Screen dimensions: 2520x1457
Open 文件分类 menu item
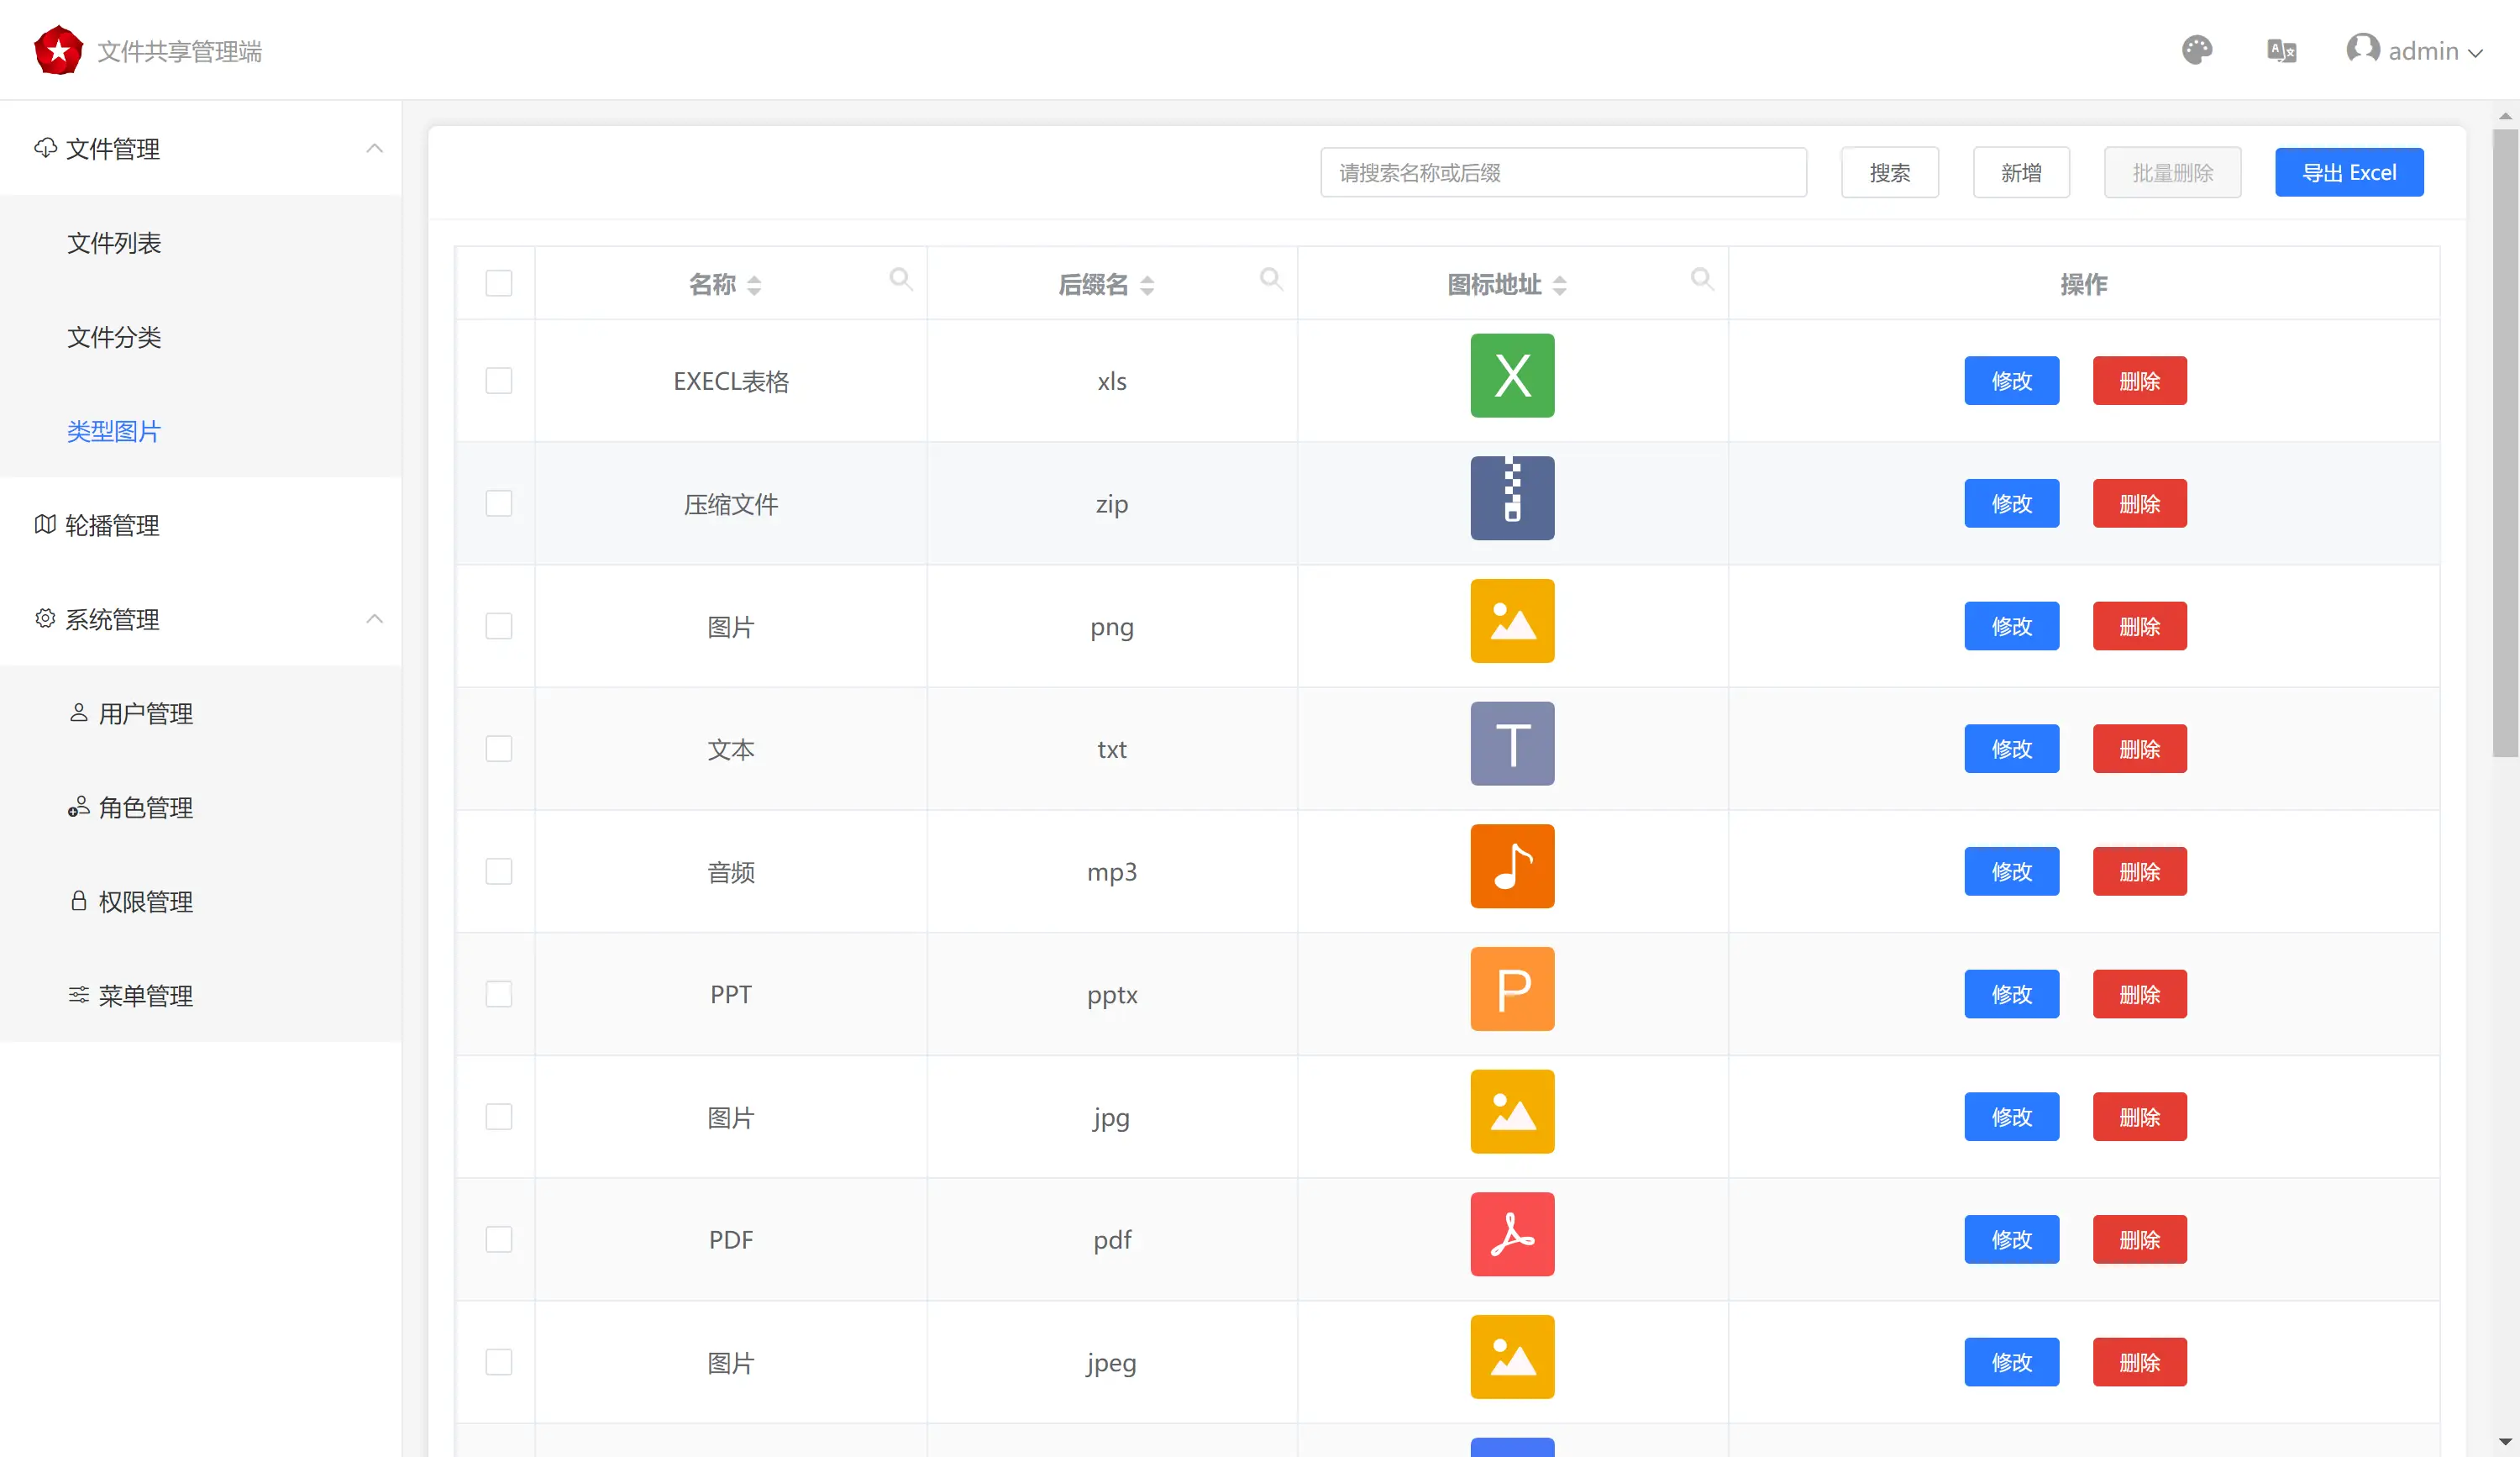point(200,337)
